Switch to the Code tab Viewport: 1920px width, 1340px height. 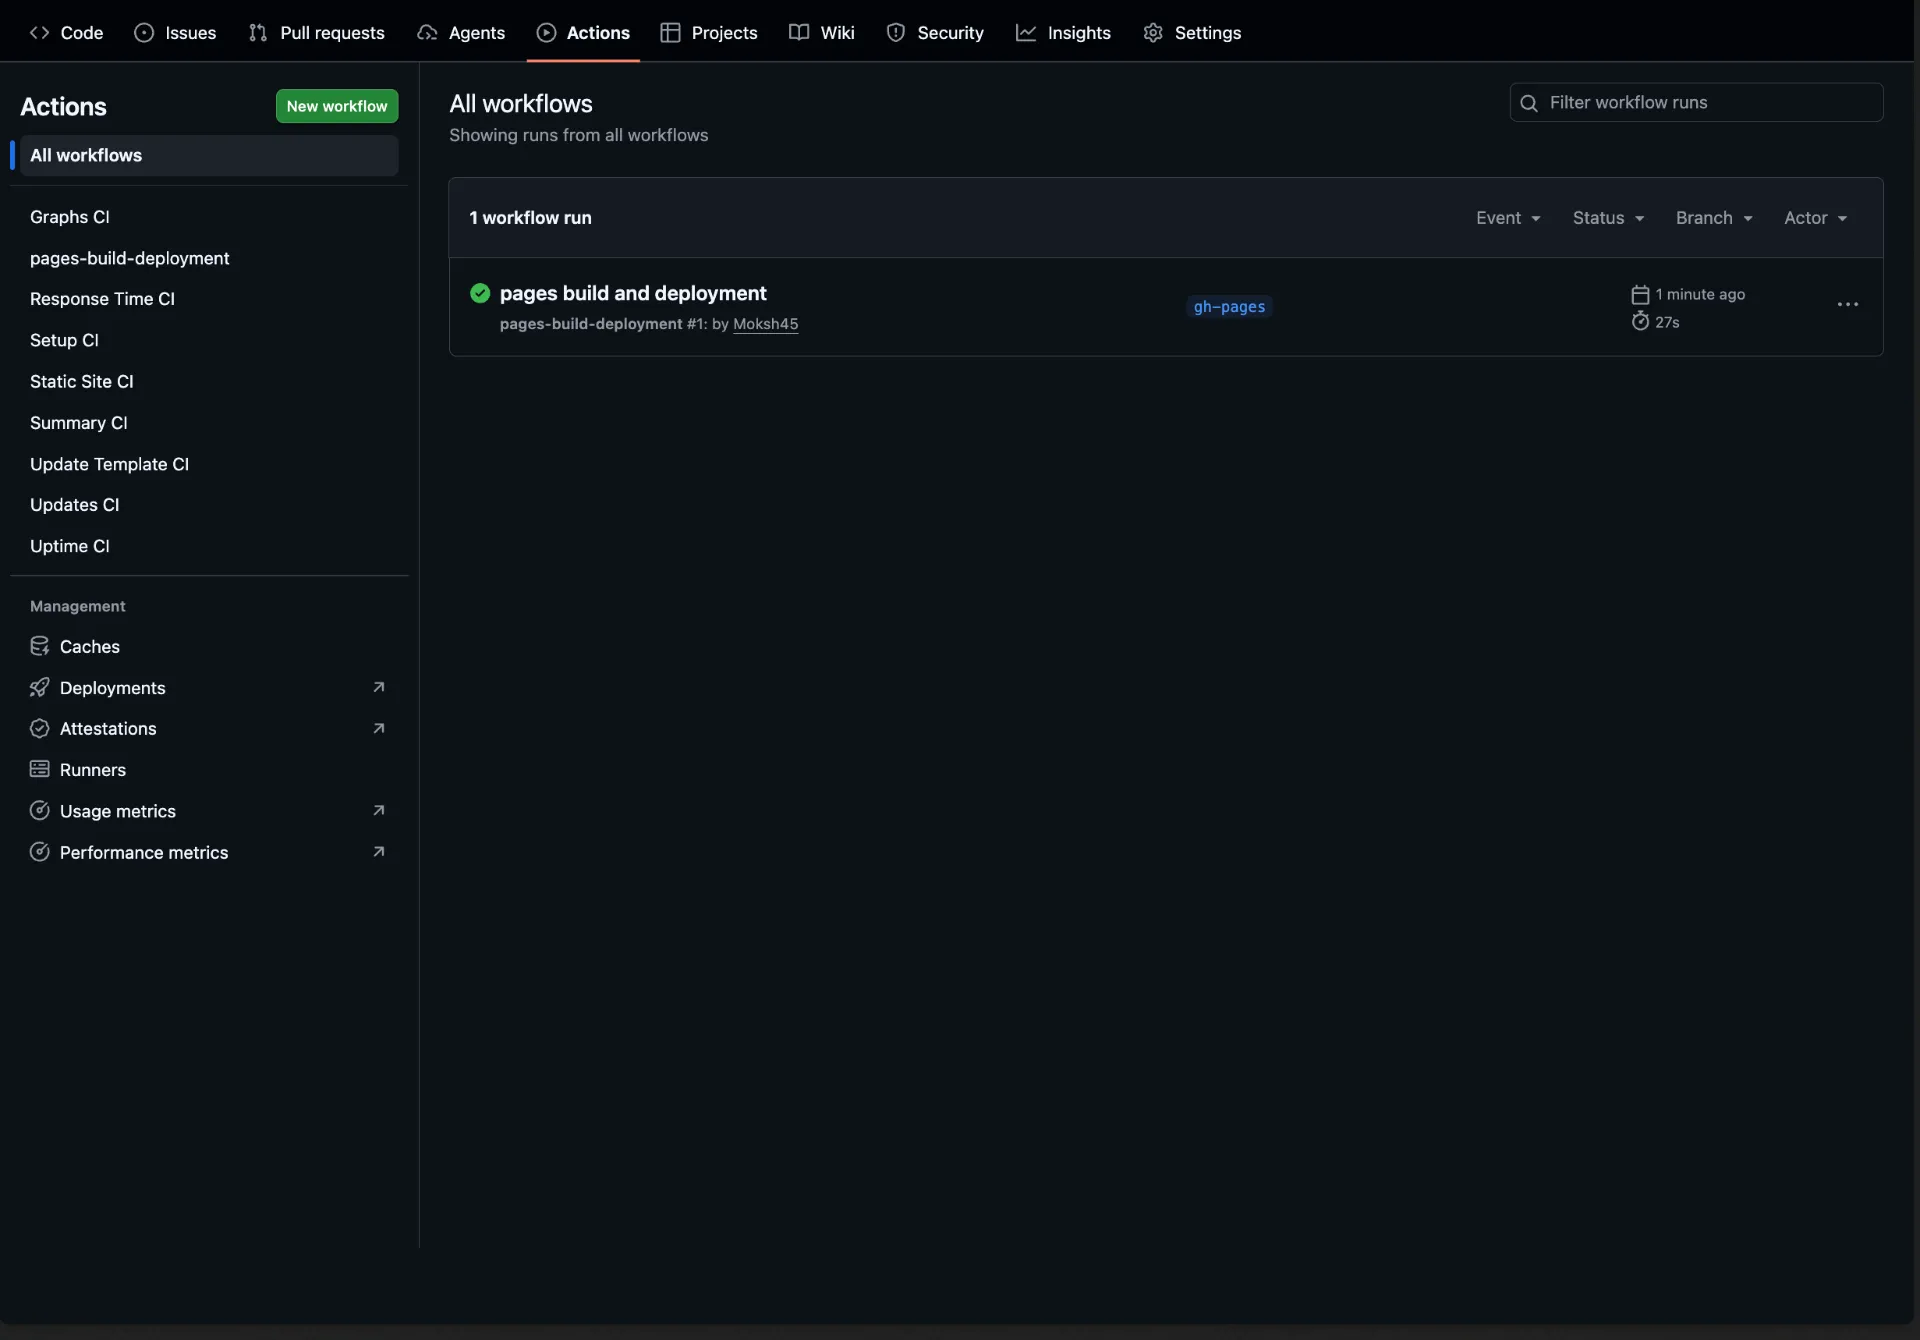(66, 32)
